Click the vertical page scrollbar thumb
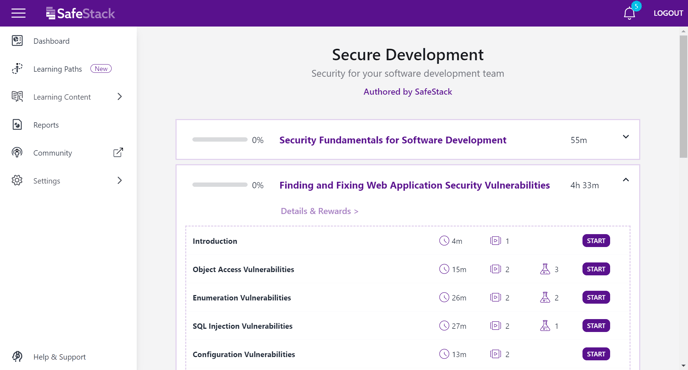 pyautogui.click(x=683, y=97)
